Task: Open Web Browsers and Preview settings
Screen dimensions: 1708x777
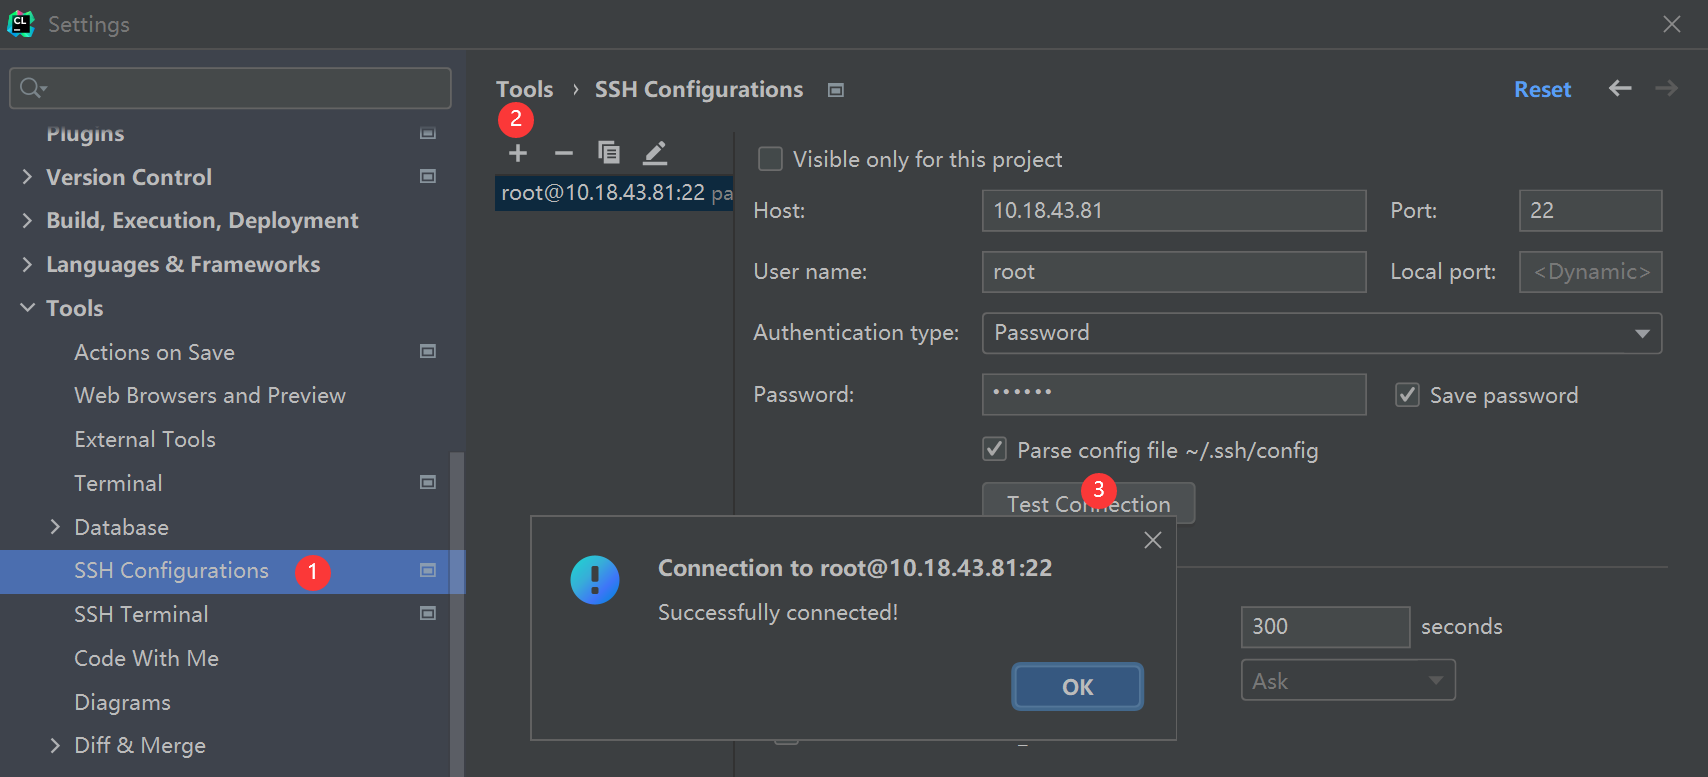Action: pyautogui.click(x=210, y=395)
